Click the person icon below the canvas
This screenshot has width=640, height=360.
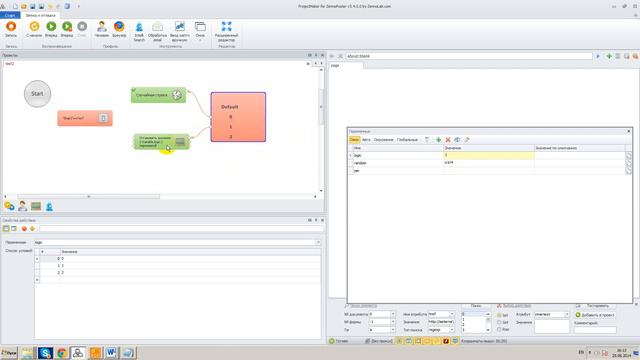tap(22, 207)
